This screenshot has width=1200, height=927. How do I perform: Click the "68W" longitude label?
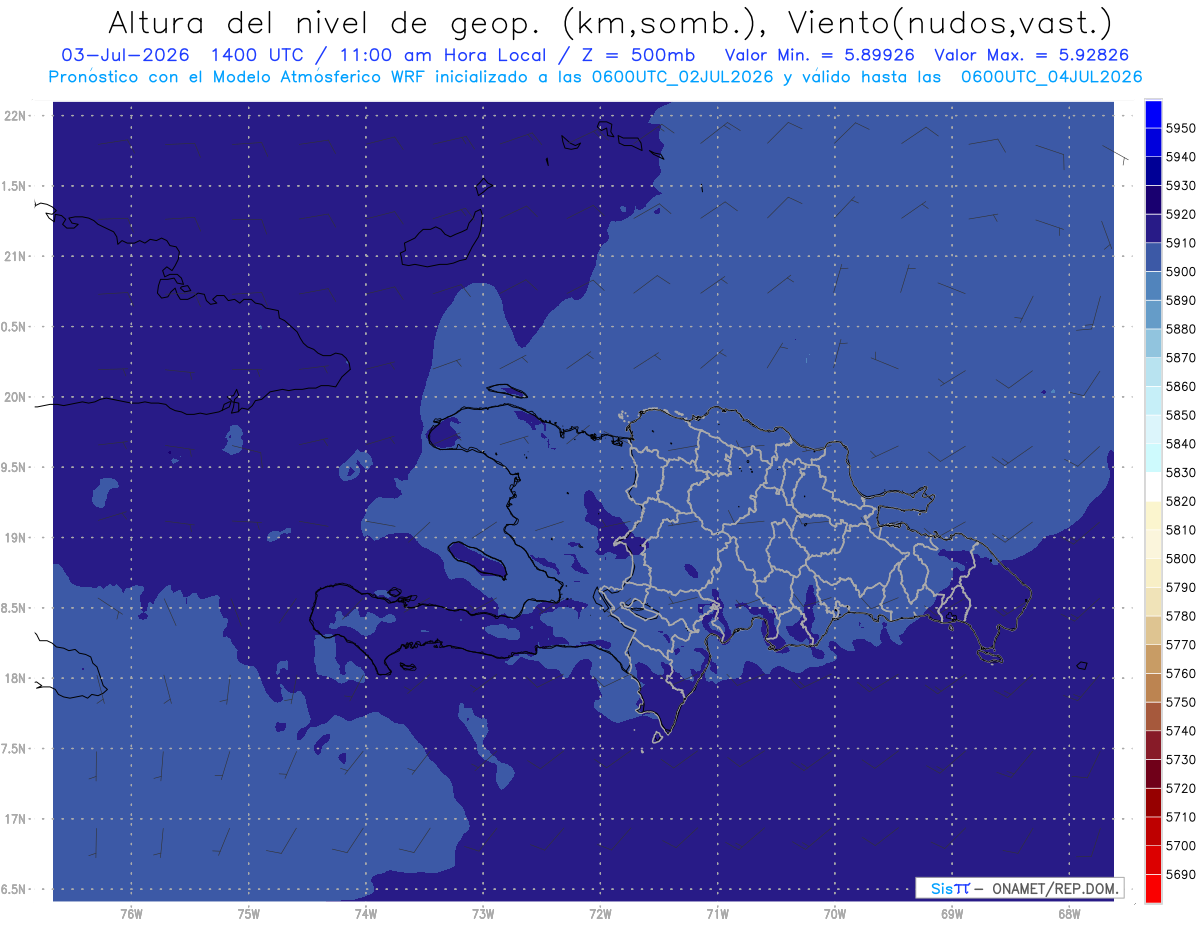(x=1069, y=913)
